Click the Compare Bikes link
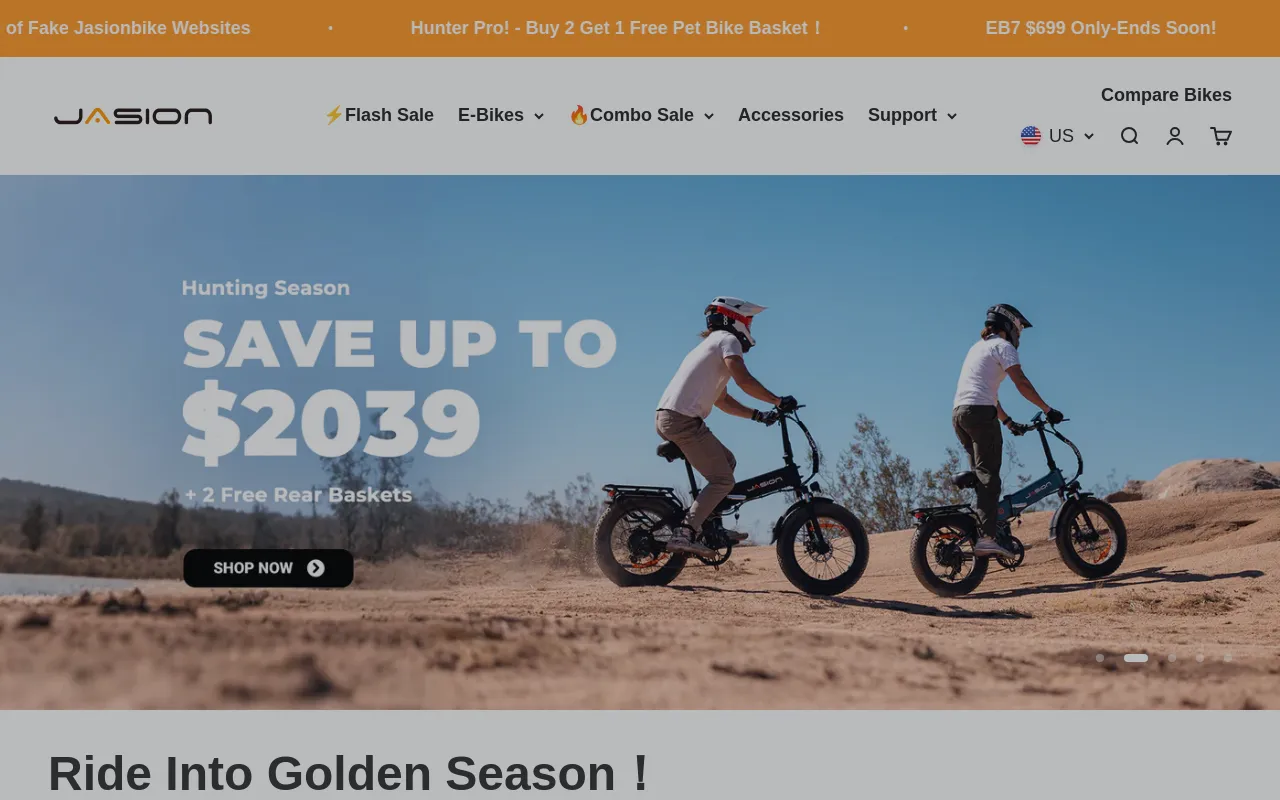 coord(1166,95)
